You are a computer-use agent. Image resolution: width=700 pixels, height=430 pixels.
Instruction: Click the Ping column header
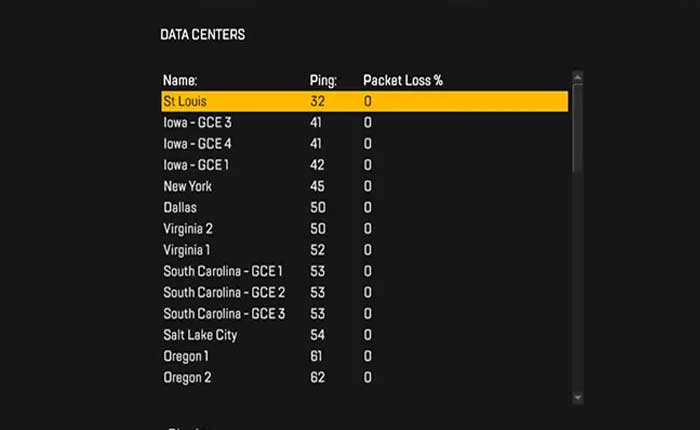[323, 79]
